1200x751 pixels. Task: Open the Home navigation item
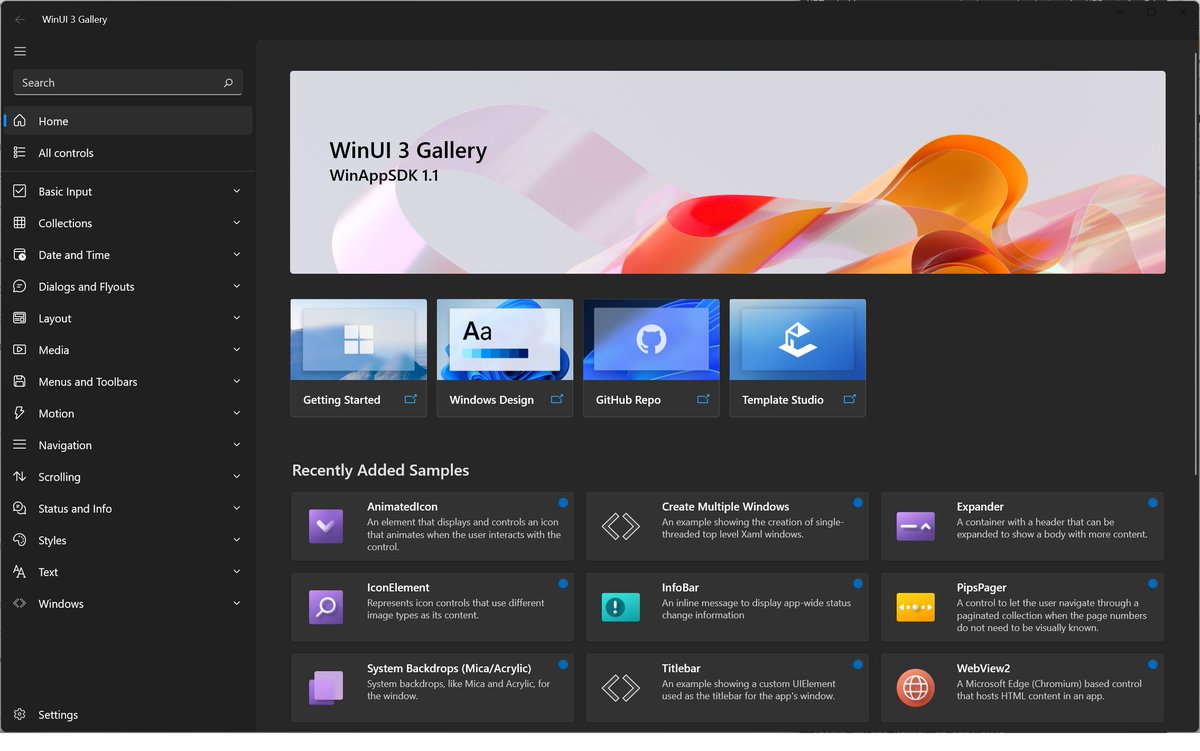click(128, 121)
